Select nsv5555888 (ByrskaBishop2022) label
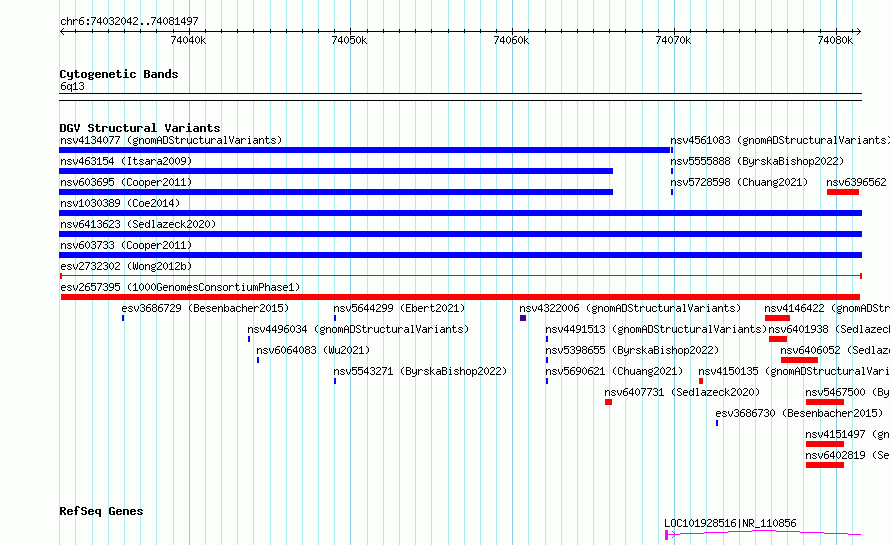Image resolution: width=890 pixels, height=545 pixels. point(757,161)
